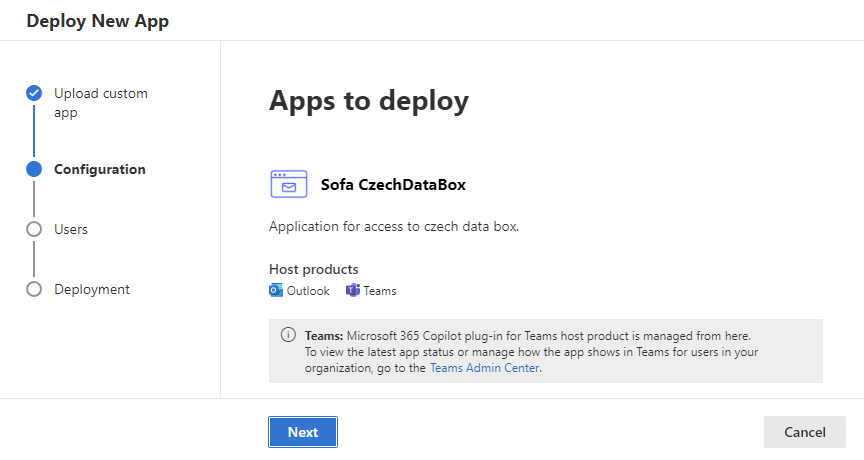This screenshot has height=460, width=864.
Task: Go to Upload custom app step
Action: [101, 103]
